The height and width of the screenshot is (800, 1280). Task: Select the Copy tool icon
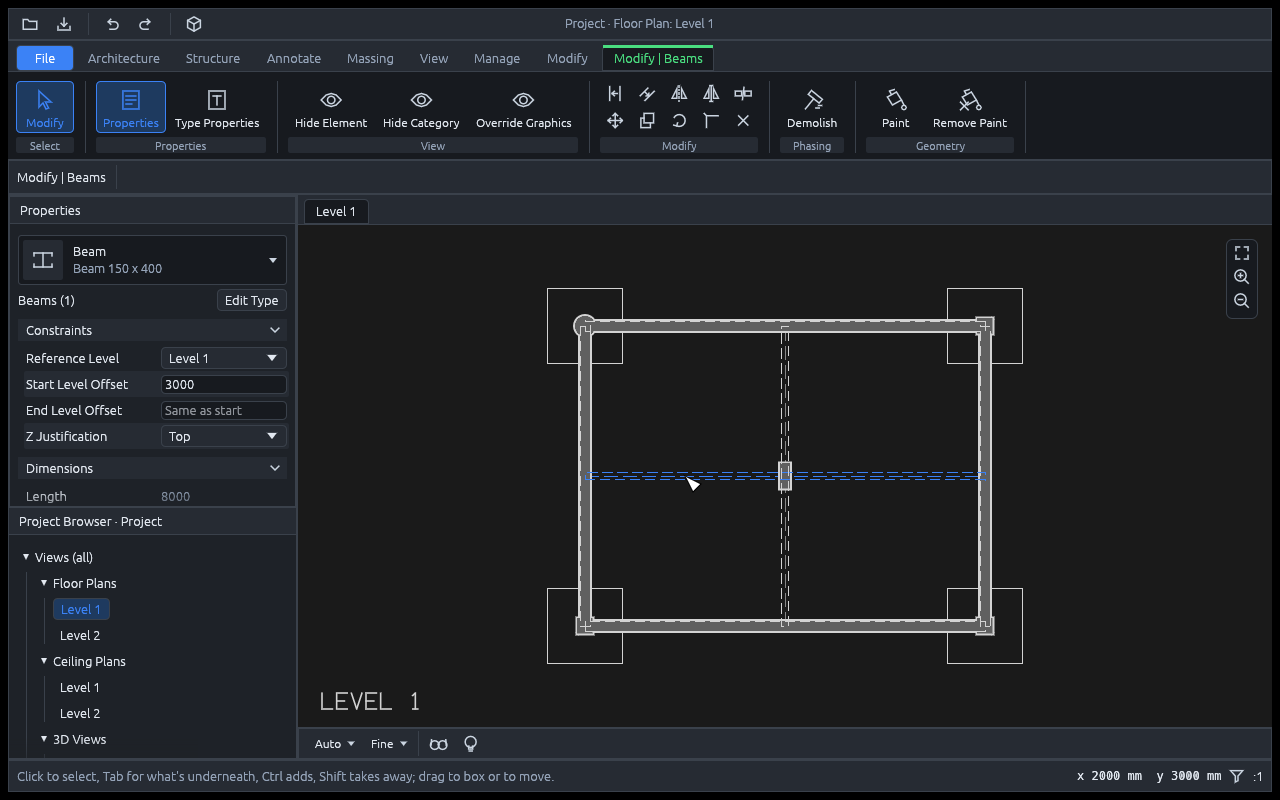[x=647, y=121]
